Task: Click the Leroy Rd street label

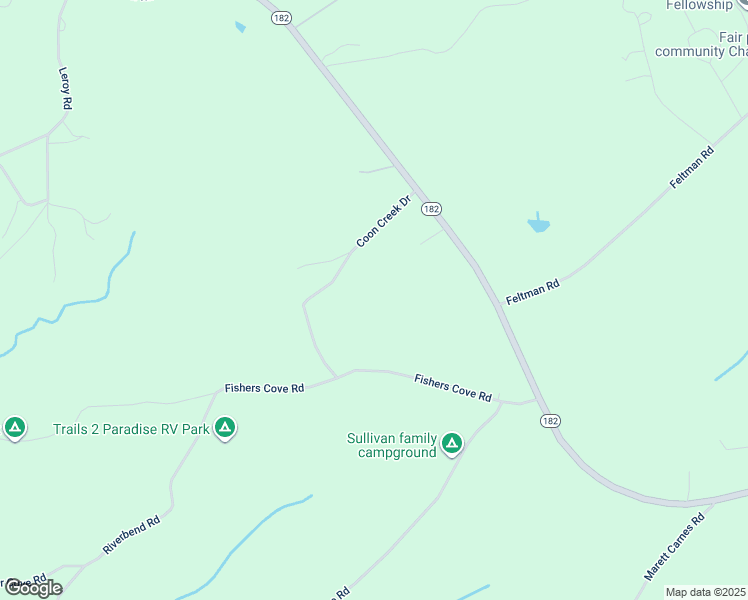Action: pos(65,88)
